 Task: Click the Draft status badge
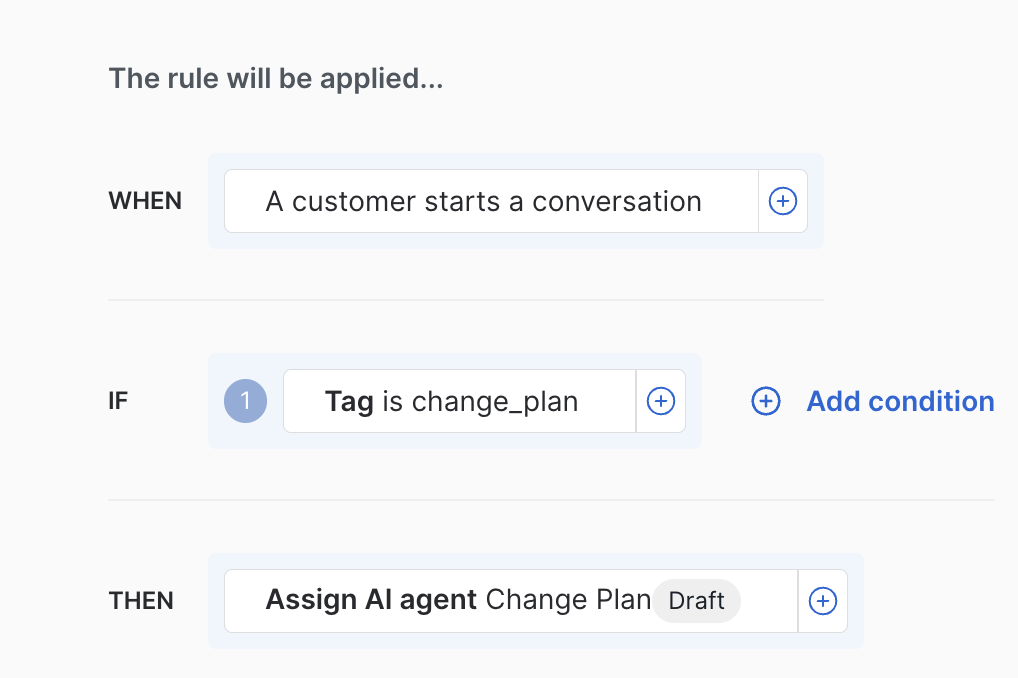[696, 601]
